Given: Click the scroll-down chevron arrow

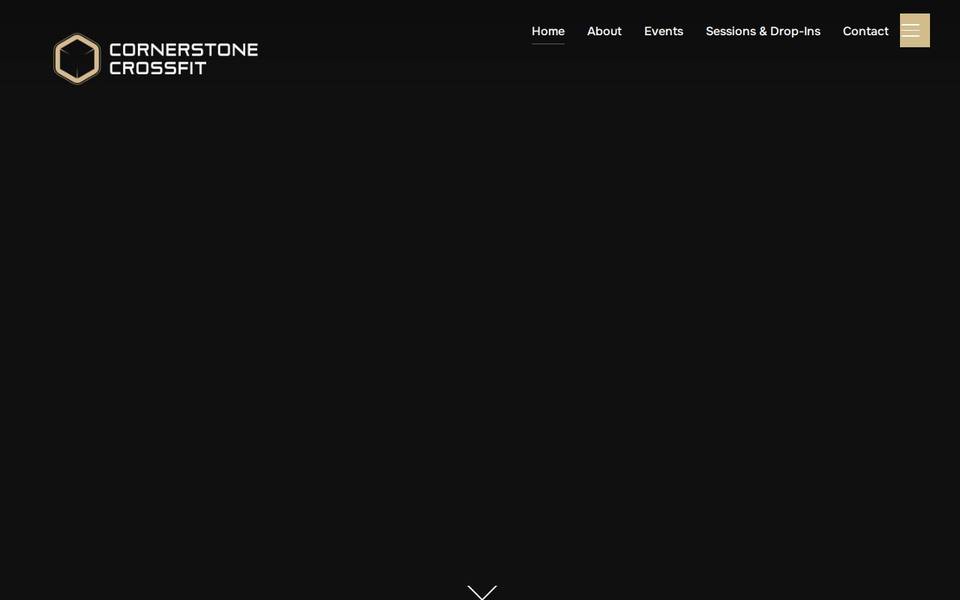Looking at the screenshot, I should tap(482, 592).
